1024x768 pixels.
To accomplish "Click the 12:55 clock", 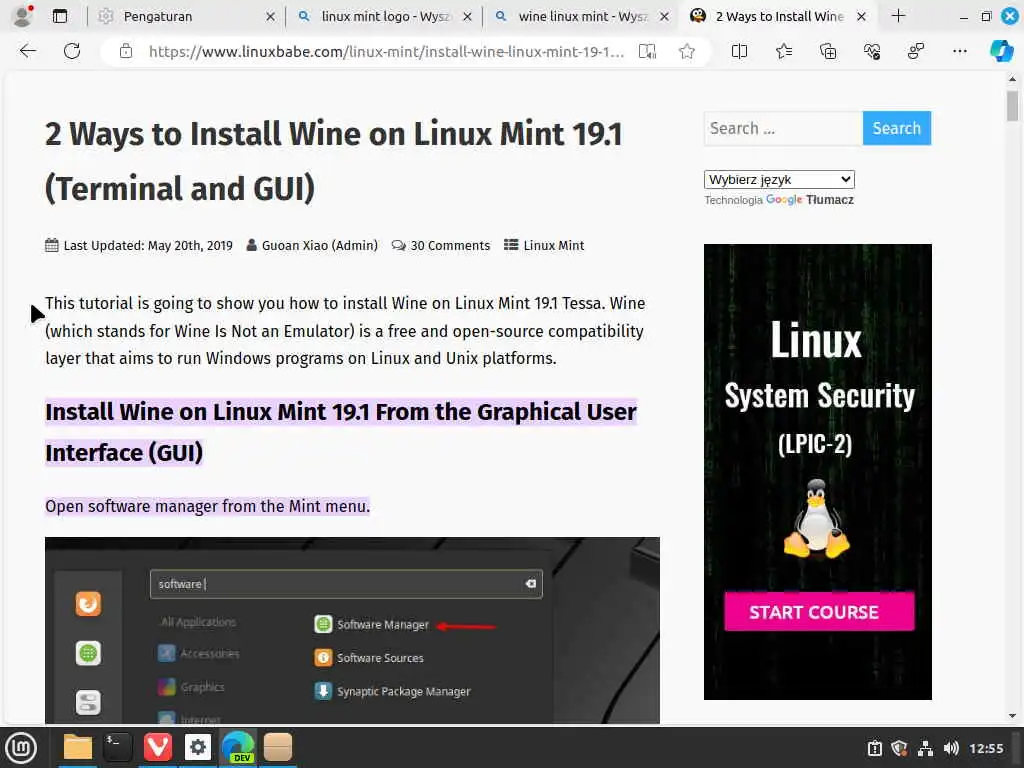I will (986, 748).
